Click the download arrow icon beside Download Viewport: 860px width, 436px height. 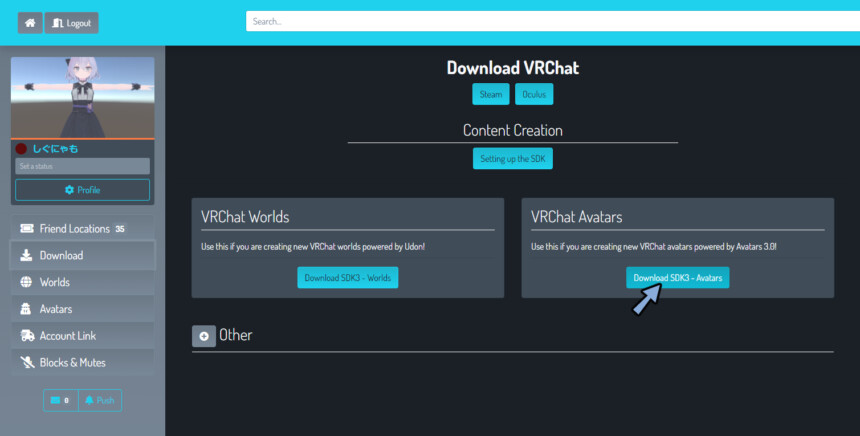point(26,256)
